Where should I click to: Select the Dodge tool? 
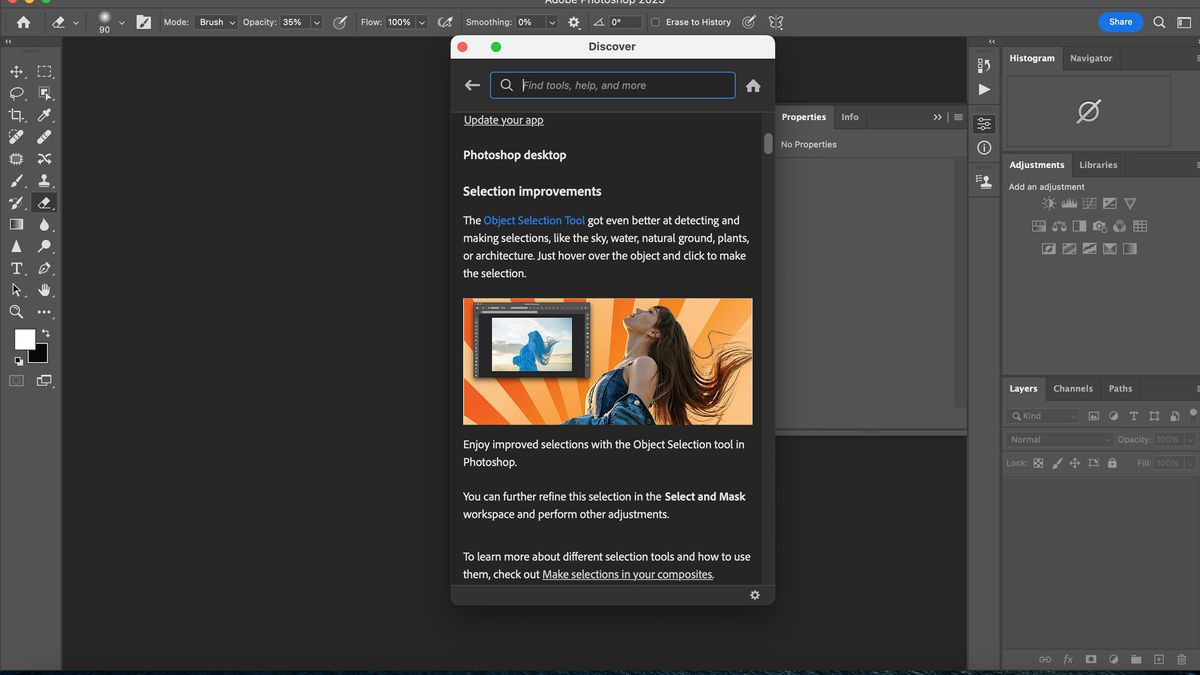point(45,247)
